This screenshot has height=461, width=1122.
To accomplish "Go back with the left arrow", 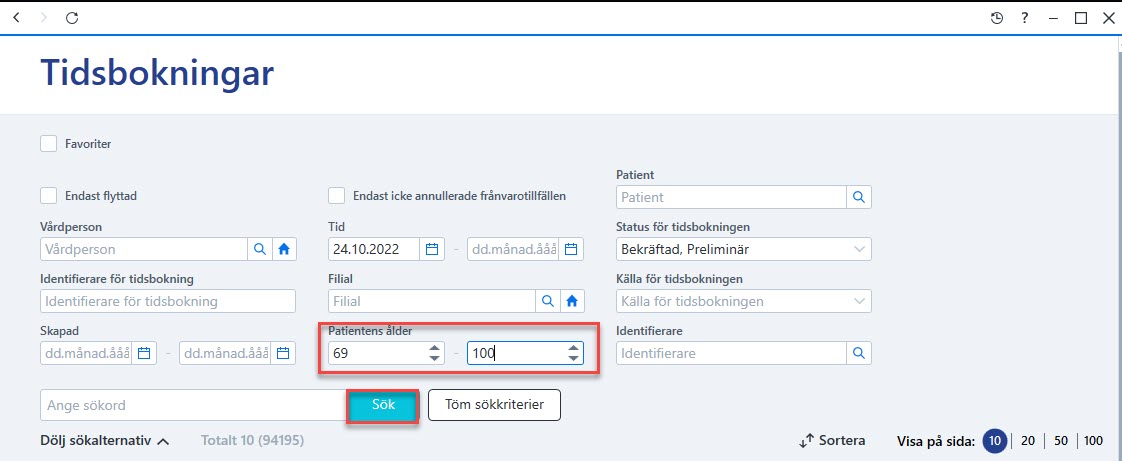I will coord(17,18).
